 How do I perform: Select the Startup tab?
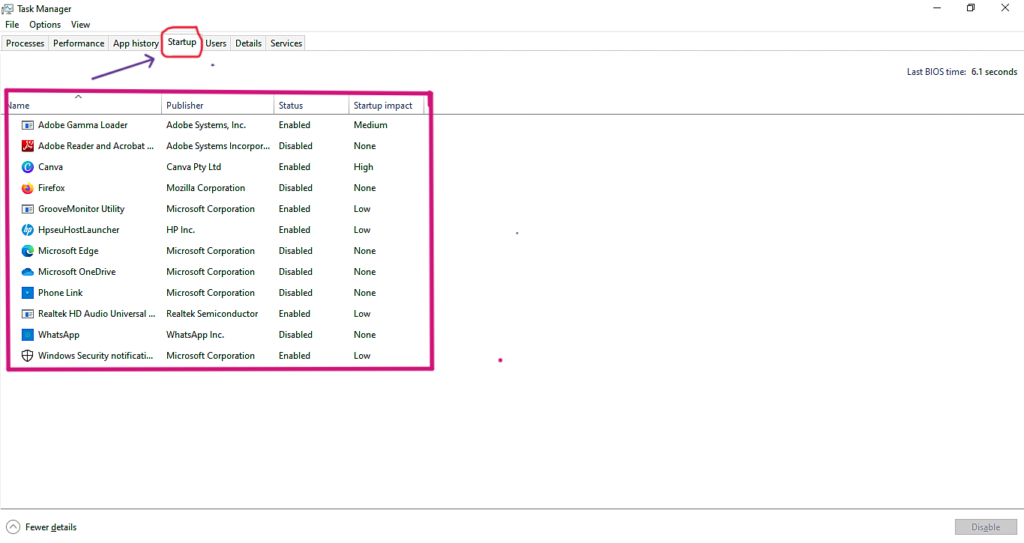point(182,42)
